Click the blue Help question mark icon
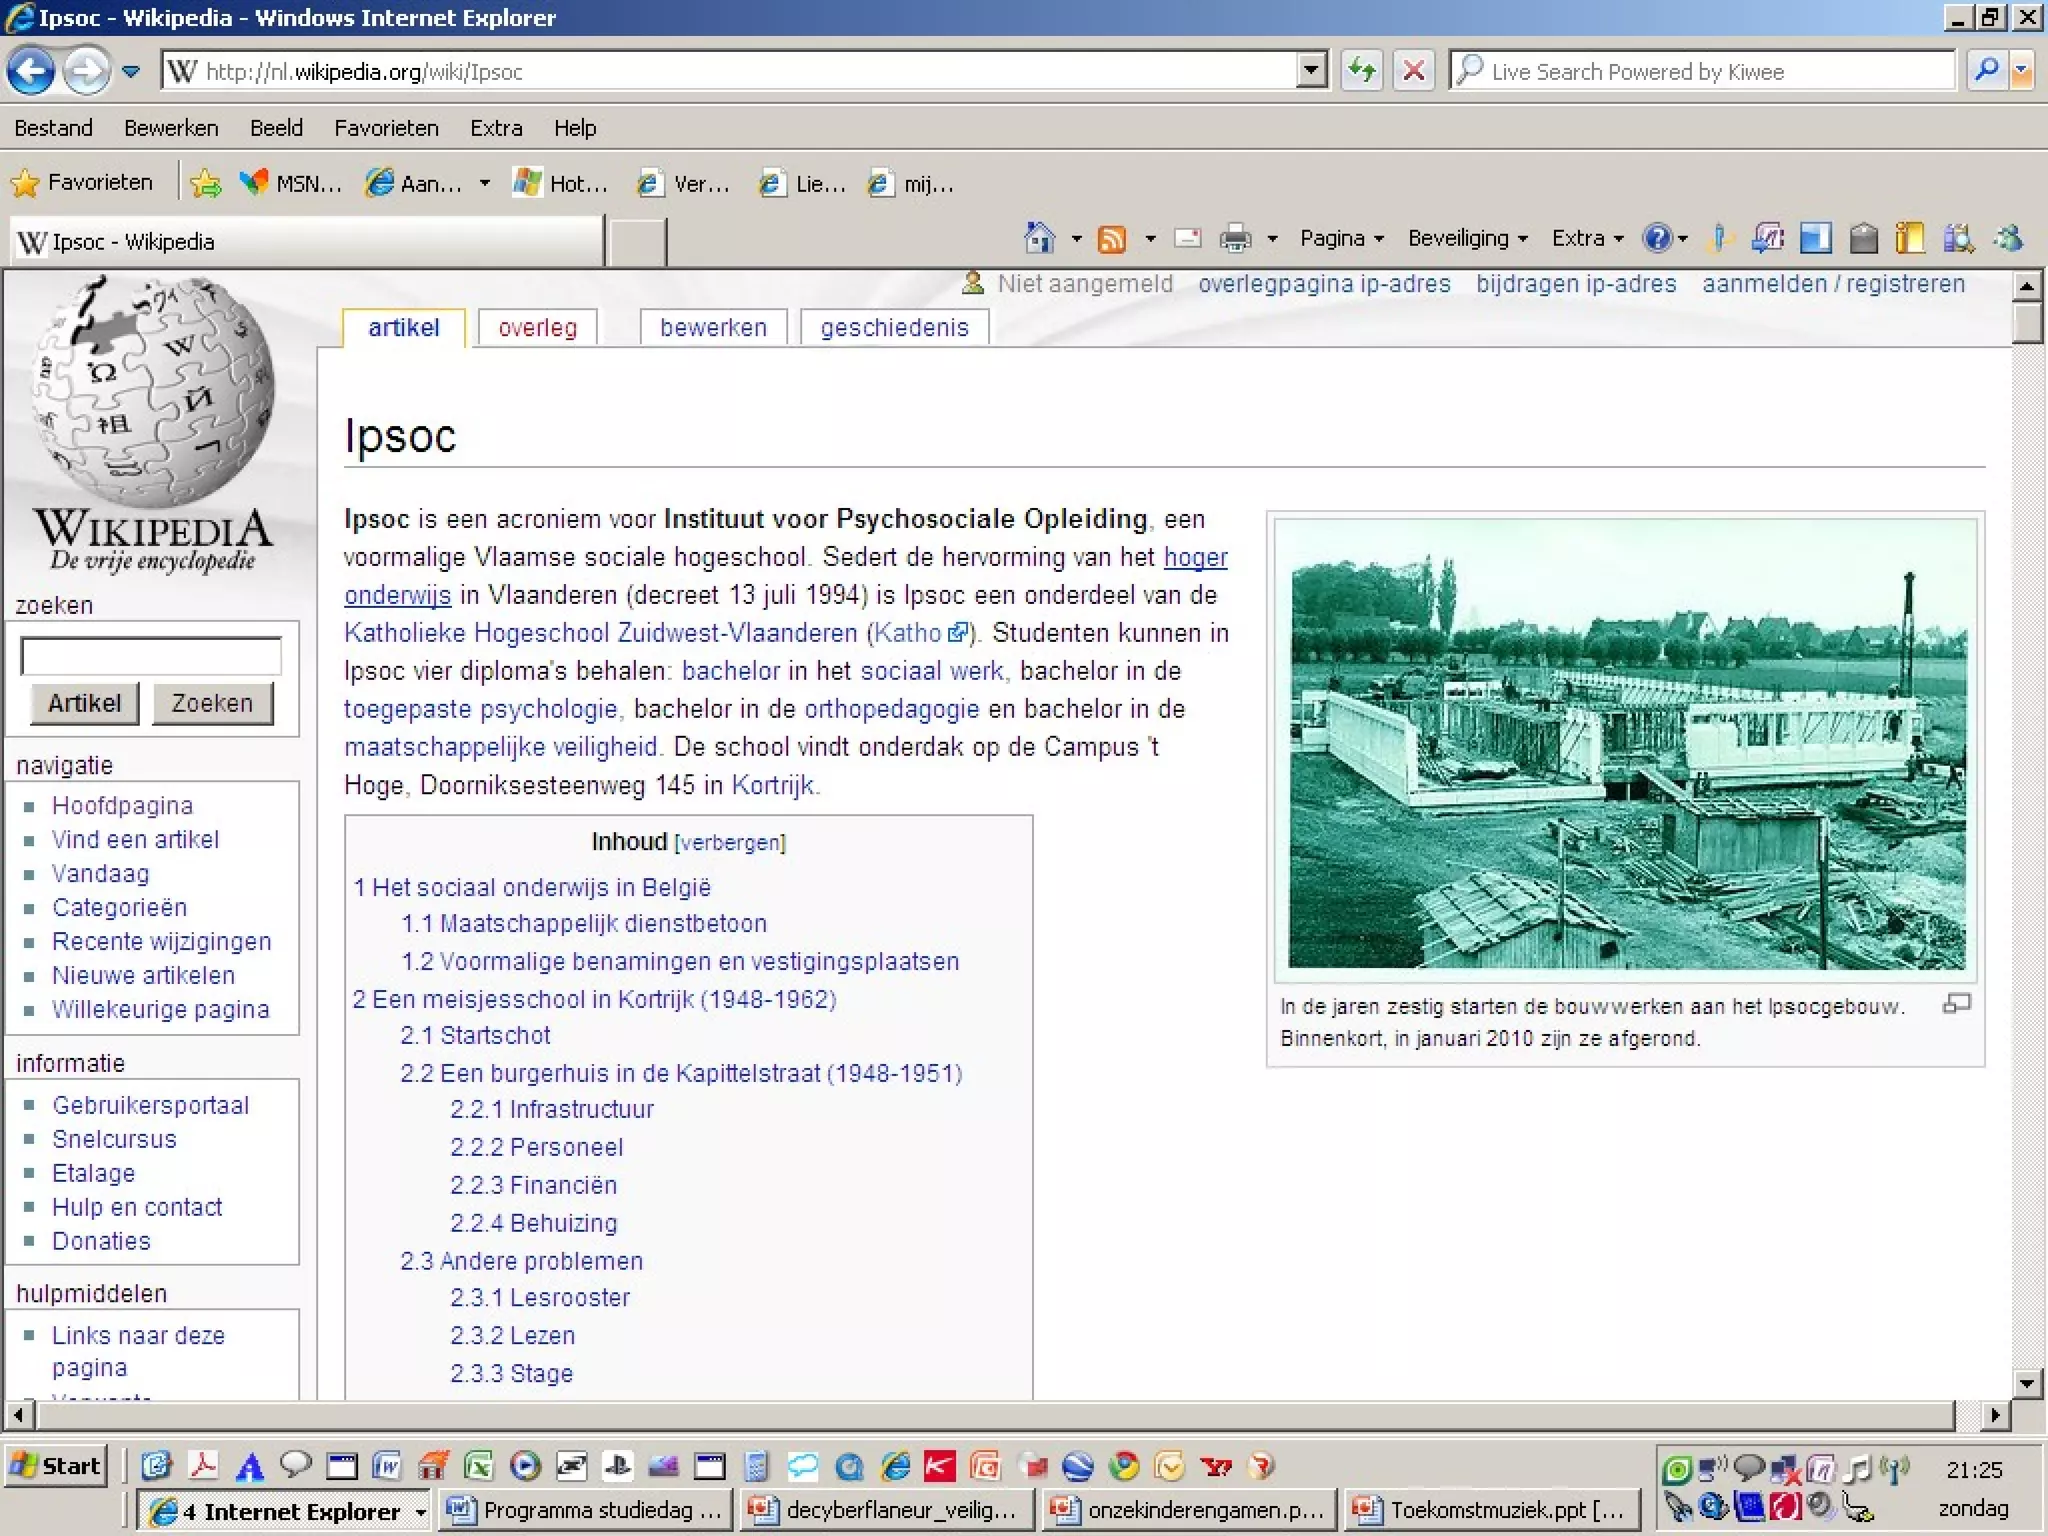 click(x=1657, y=239)
